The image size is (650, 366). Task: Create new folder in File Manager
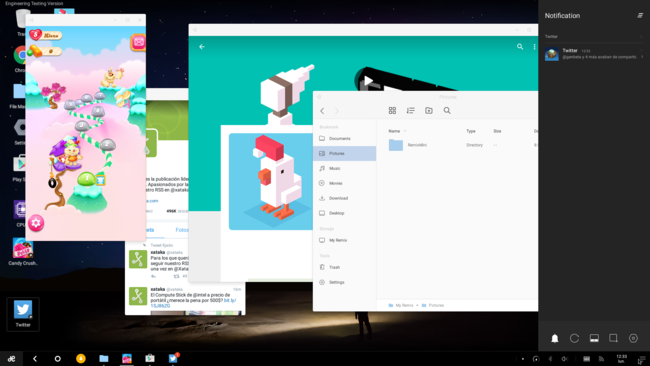coord(429,111)
